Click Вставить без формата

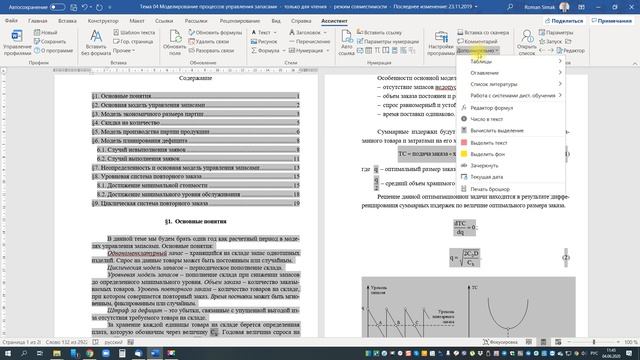tap(96, 42)
